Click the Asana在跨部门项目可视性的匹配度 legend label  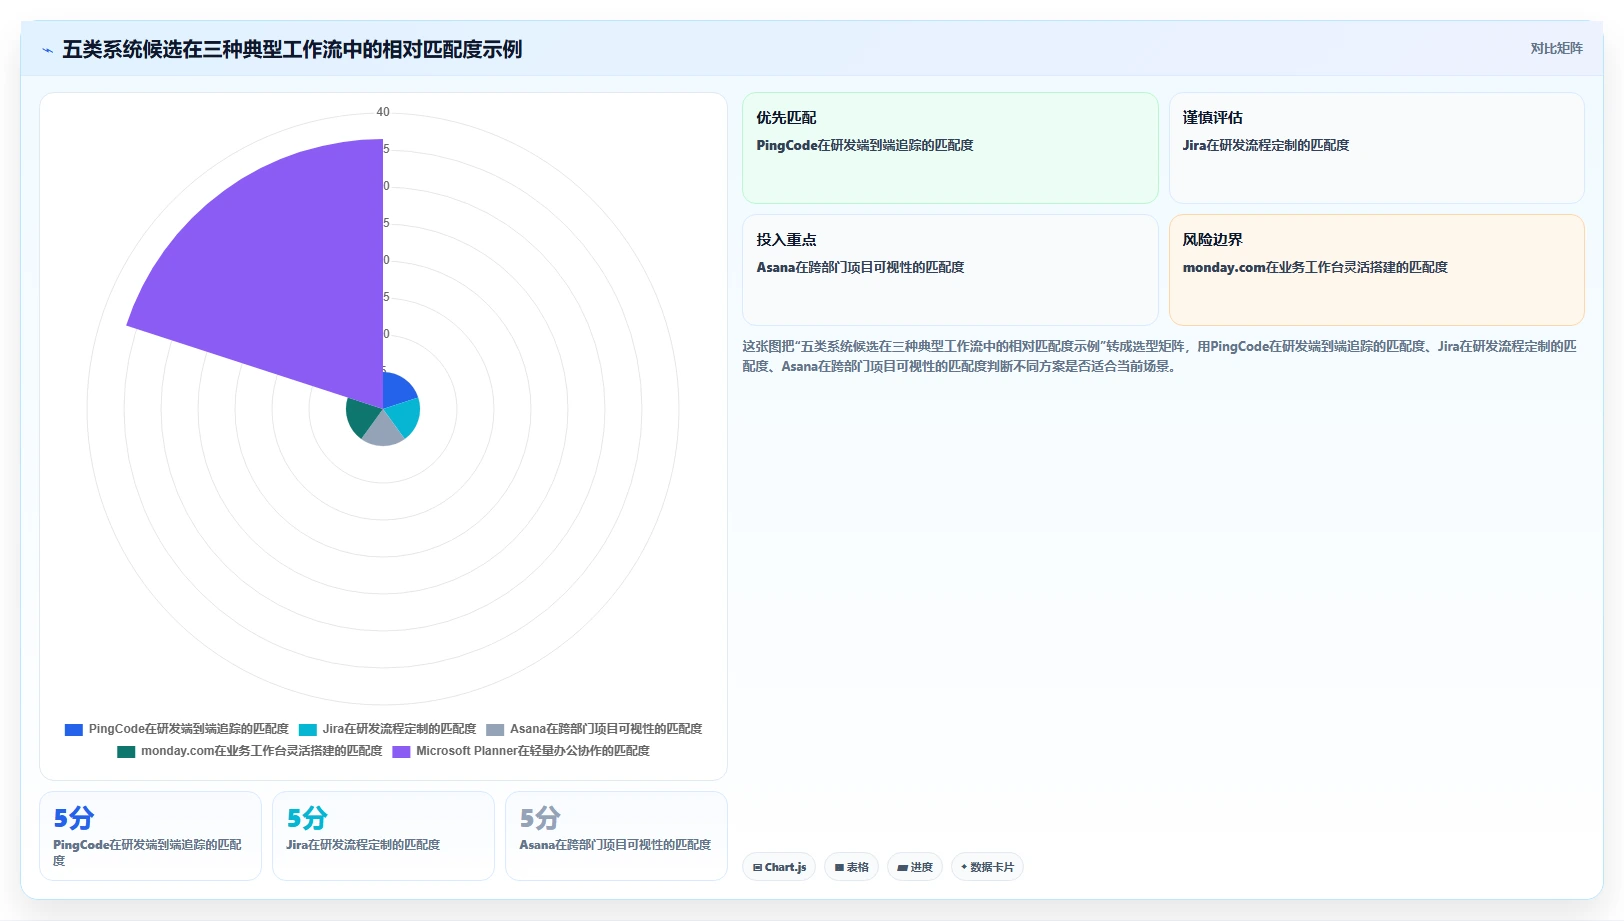606,729
